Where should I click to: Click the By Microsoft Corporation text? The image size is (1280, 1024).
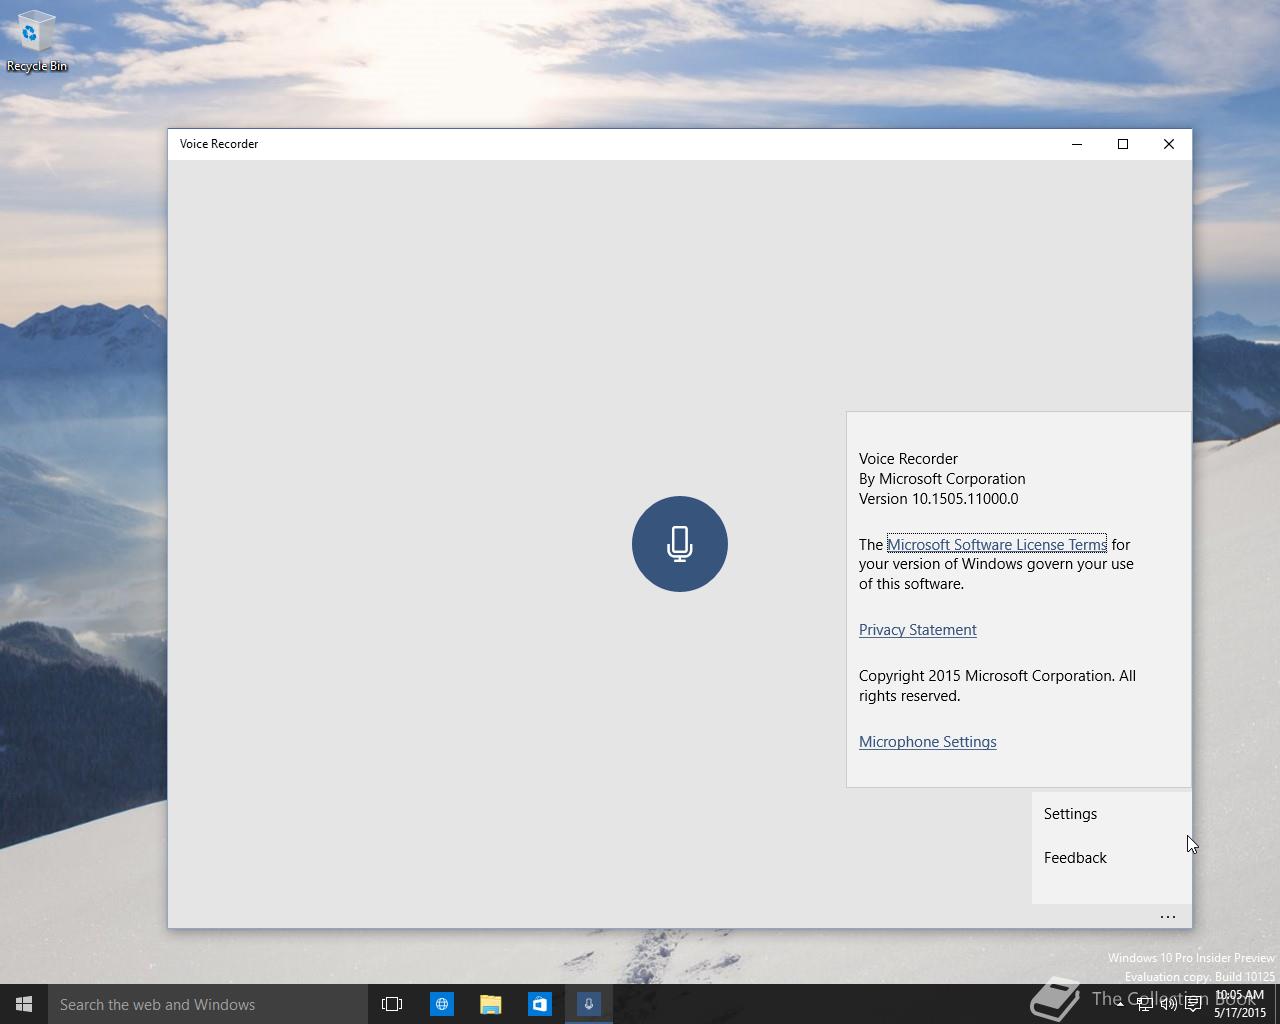(x=942, y=479)
